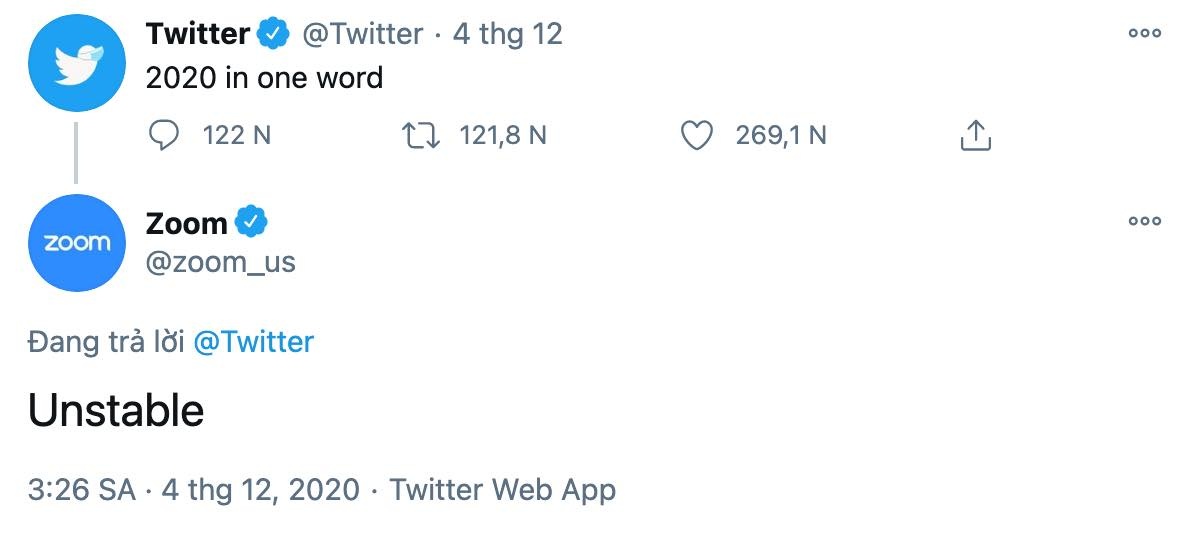Click the share upload icon
The image size is (1186, 534).
[x=975, y=135]
